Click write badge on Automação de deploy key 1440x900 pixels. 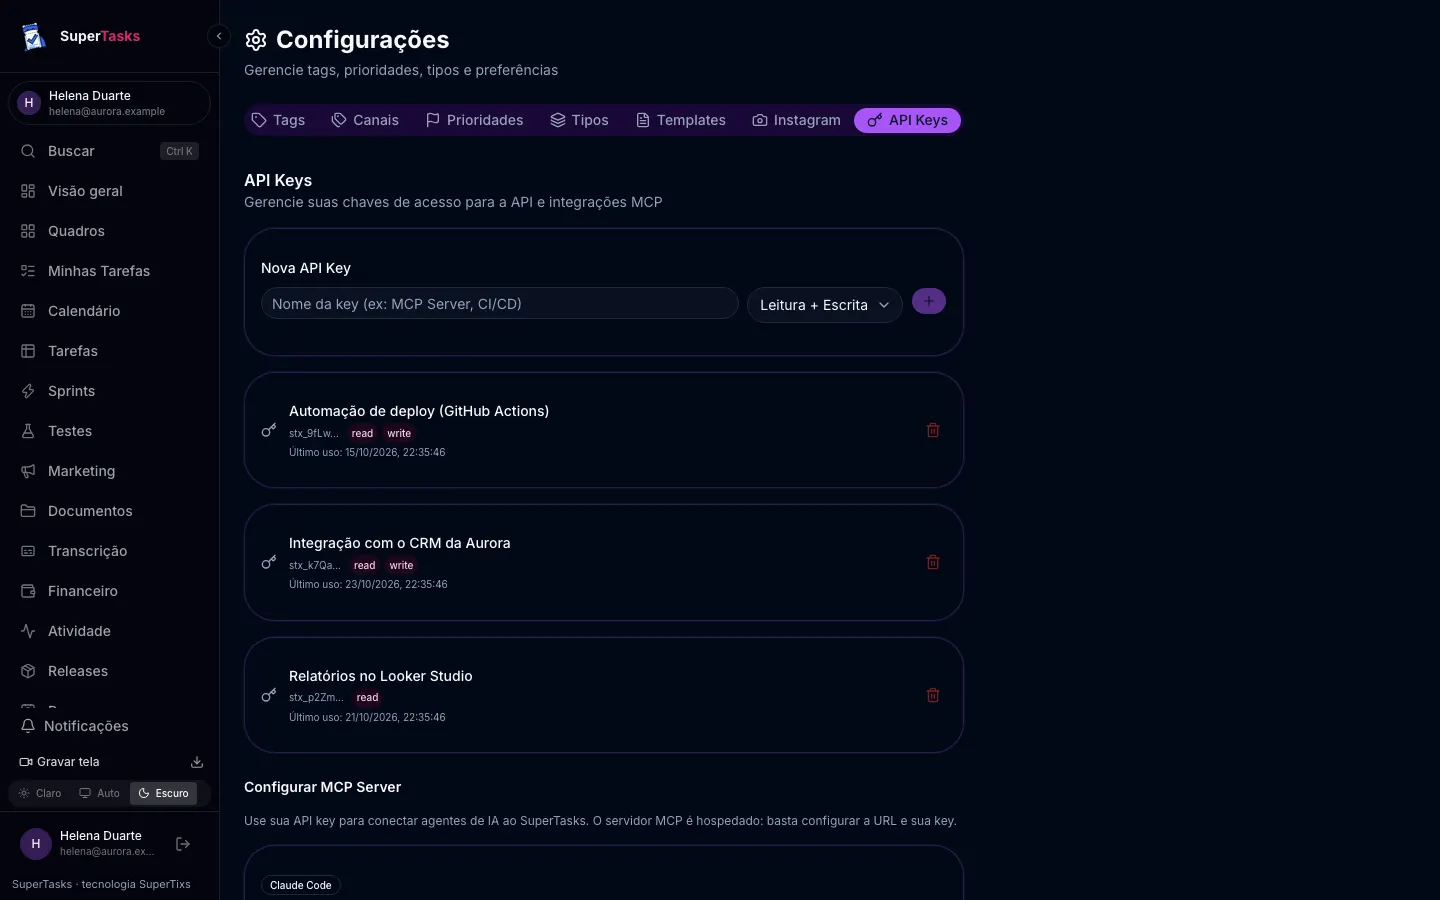pyautogui.click(x=399, y=433)
